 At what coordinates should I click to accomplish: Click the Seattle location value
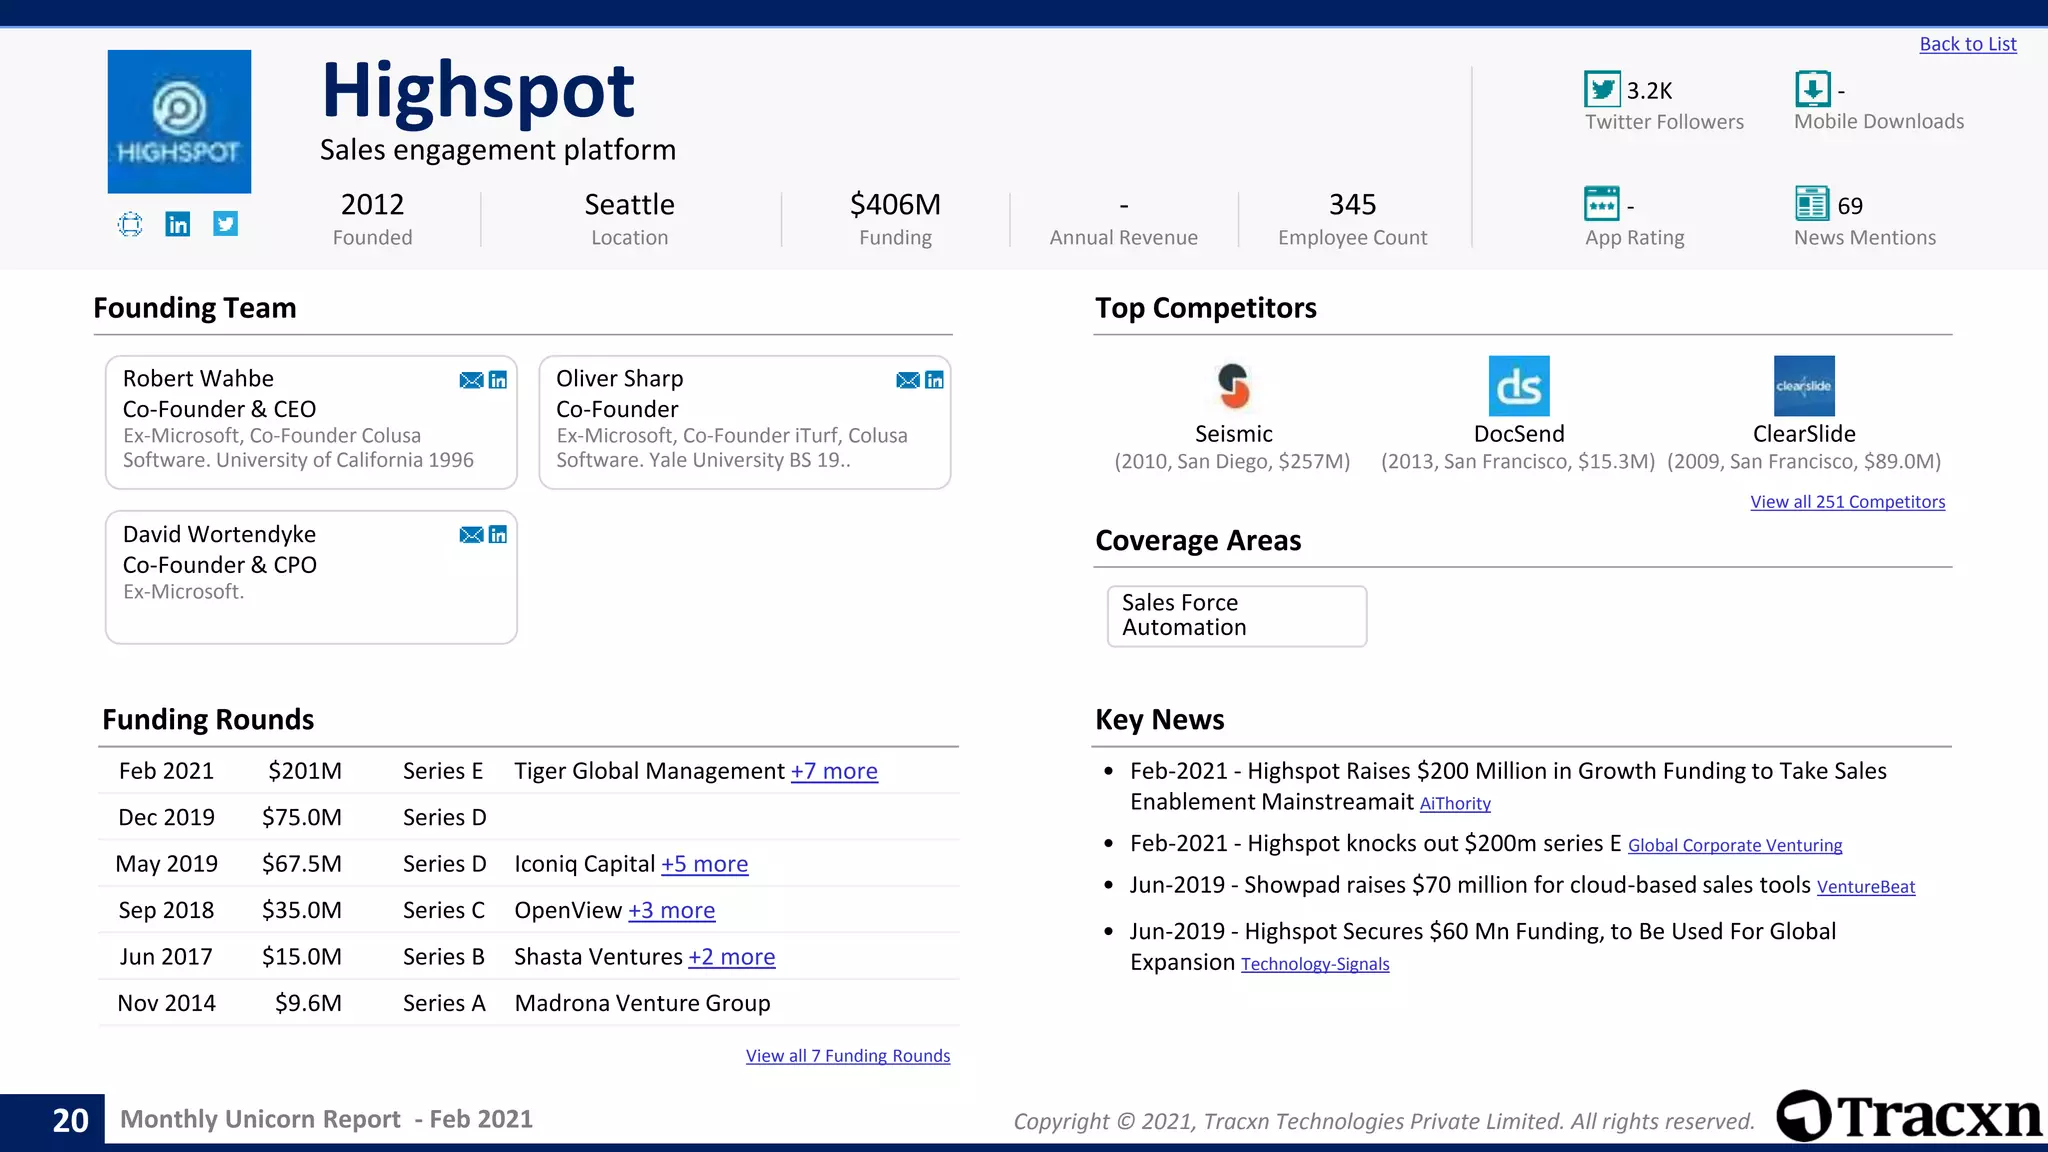[x=629, y=205]
